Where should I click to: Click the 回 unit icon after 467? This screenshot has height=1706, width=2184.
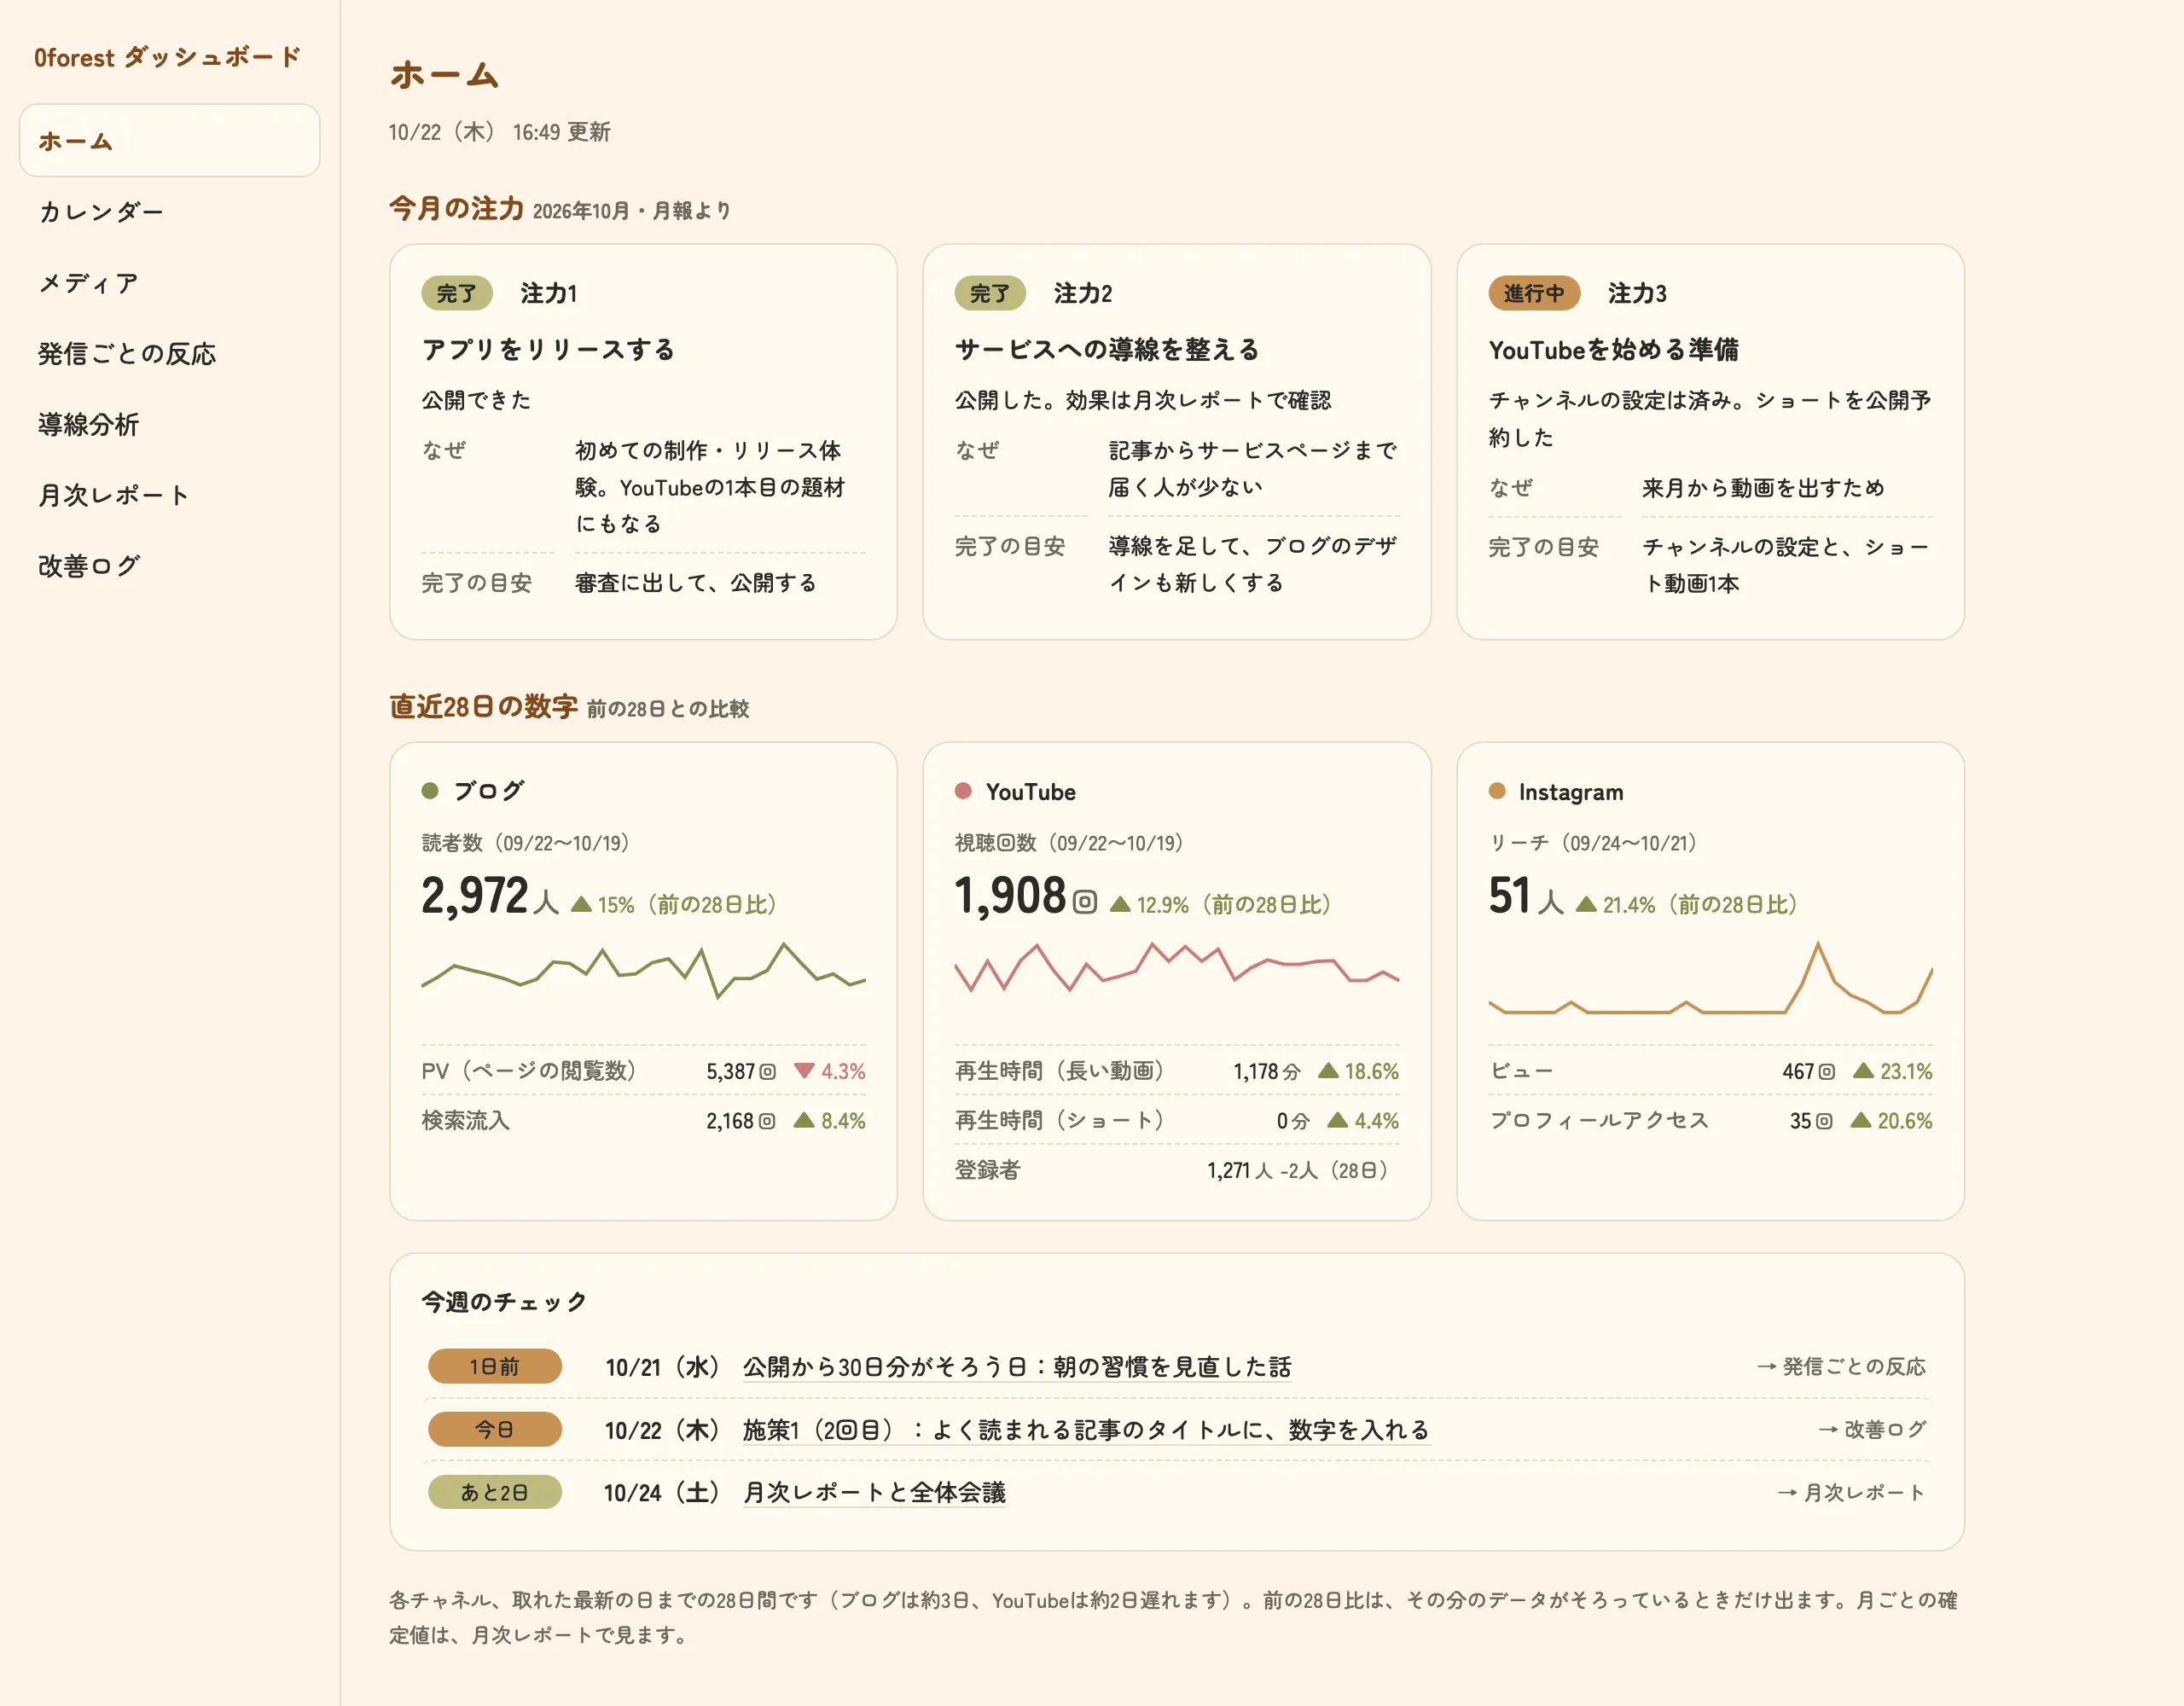[x=1826, y=1072]
